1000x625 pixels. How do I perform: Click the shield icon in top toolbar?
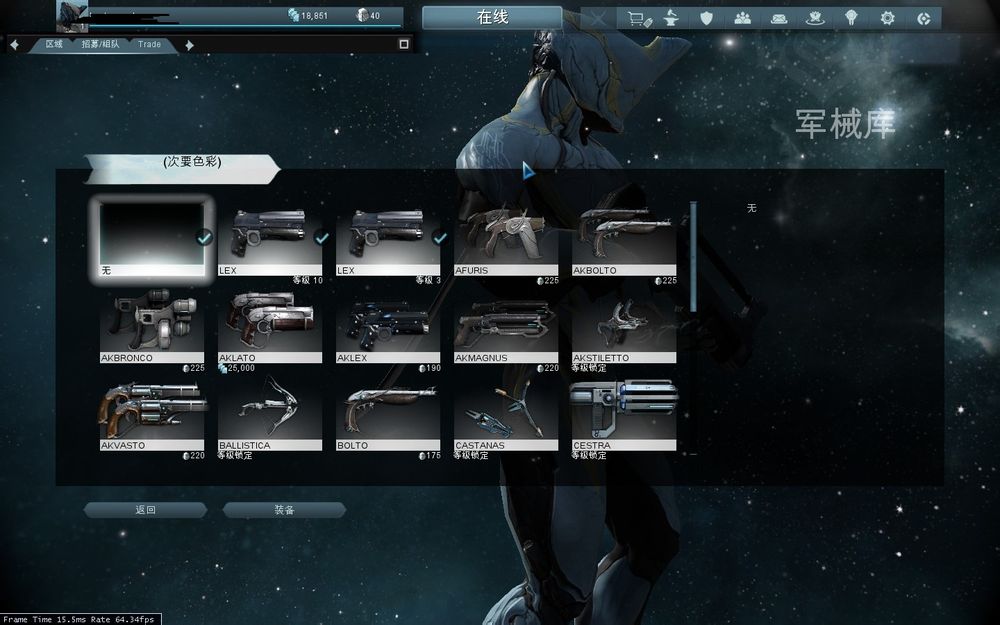click(x=706, y=18)
